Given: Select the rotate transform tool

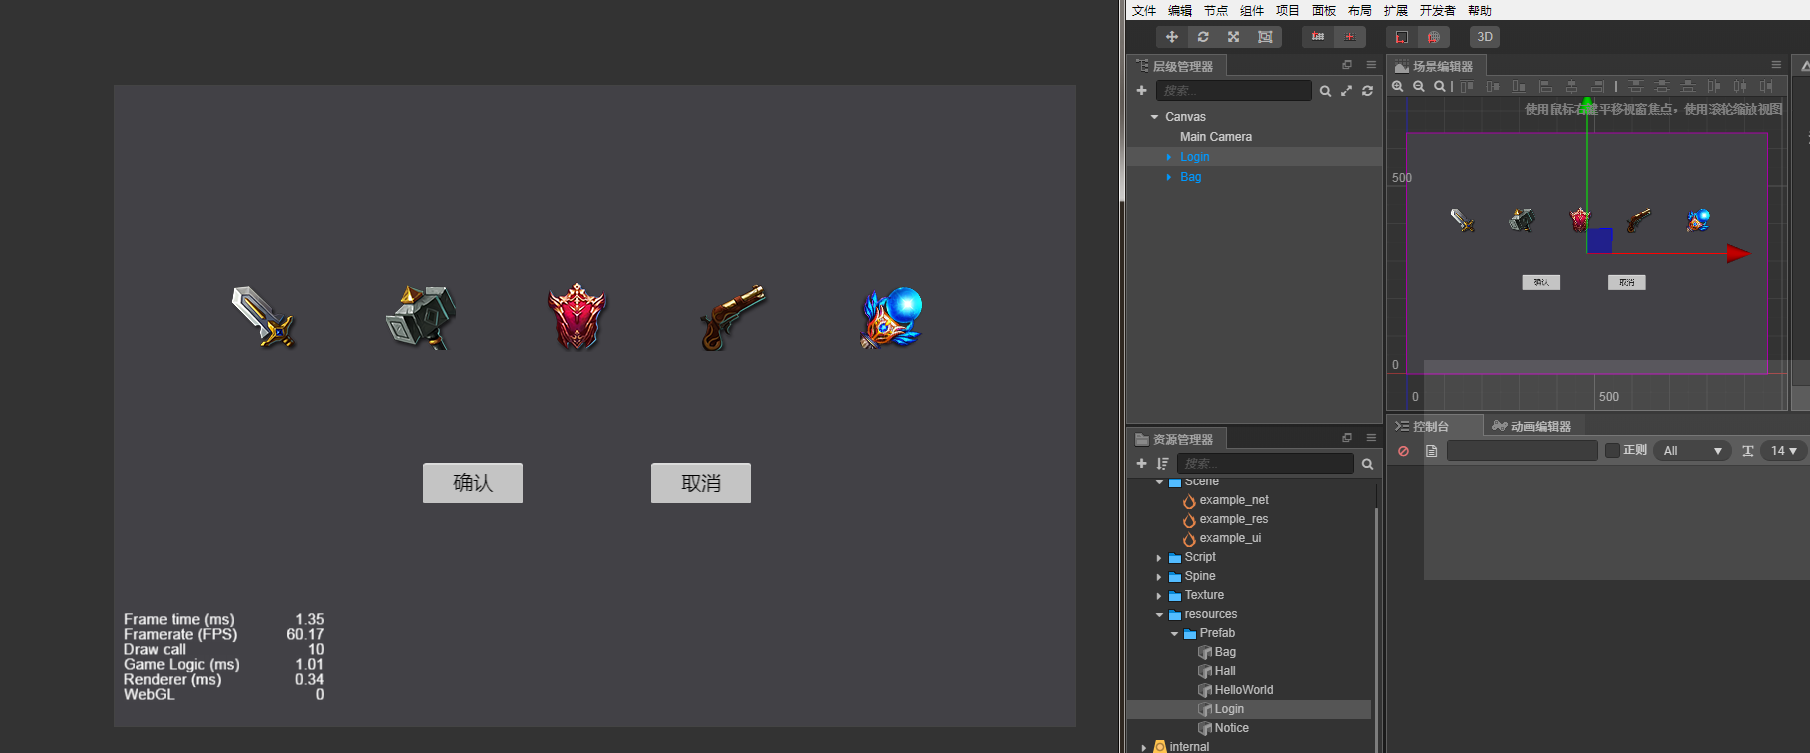Looking at the screenshot, I should [x=1203, y=37].
